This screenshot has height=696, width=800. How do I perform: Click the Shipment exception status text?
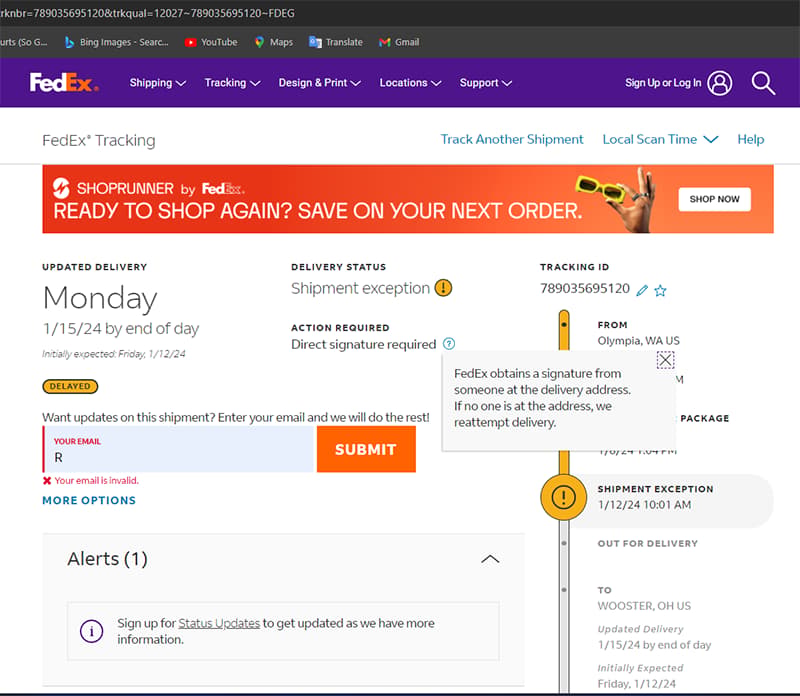[360, 288]
